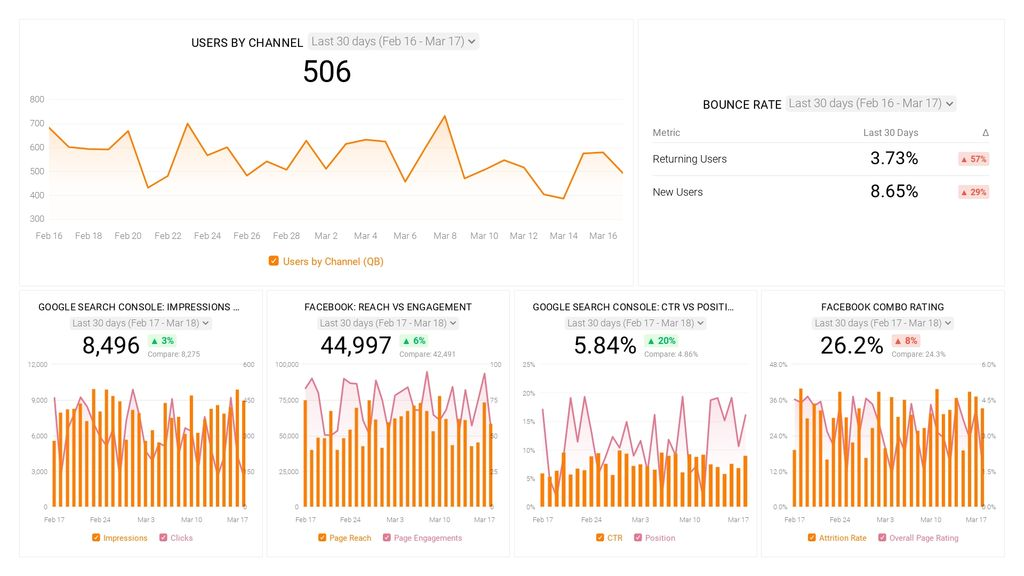Click the Mar 8 axis label on users chart
Screen dimensions: 1024x576
[x=445, y=236]
